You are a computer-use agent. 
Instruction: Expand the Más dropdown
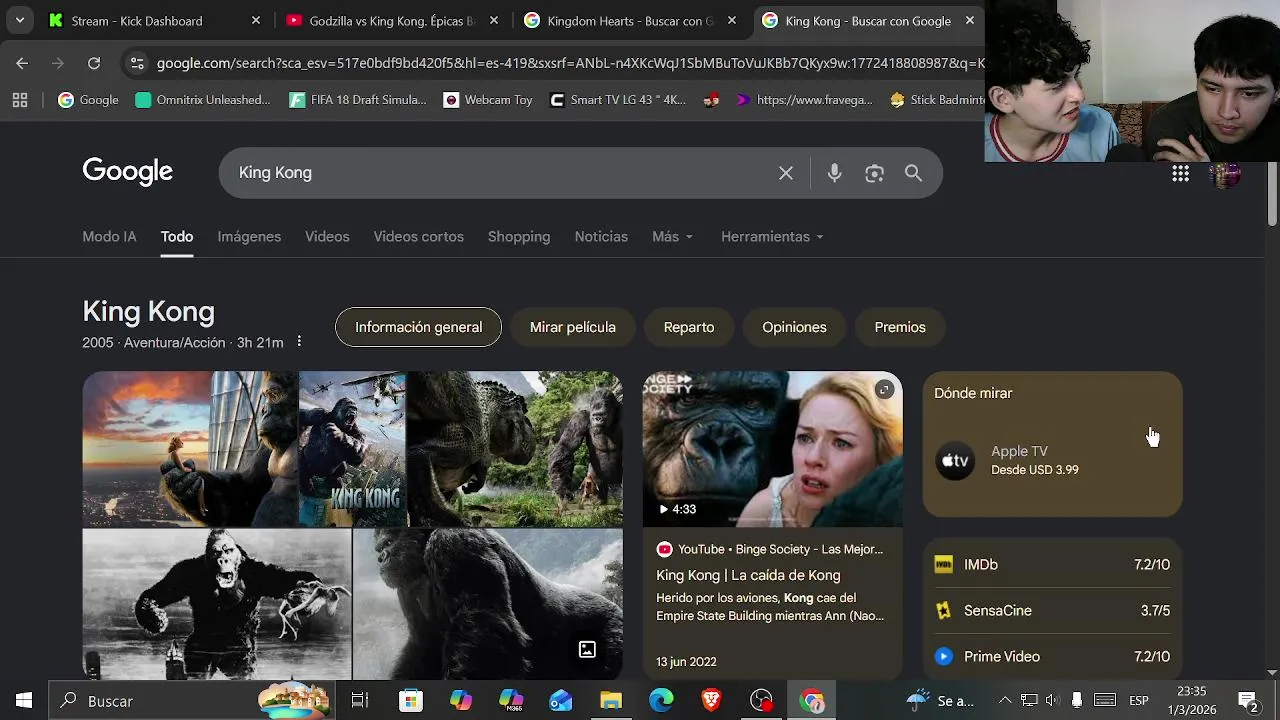click(x=672, y=237)
